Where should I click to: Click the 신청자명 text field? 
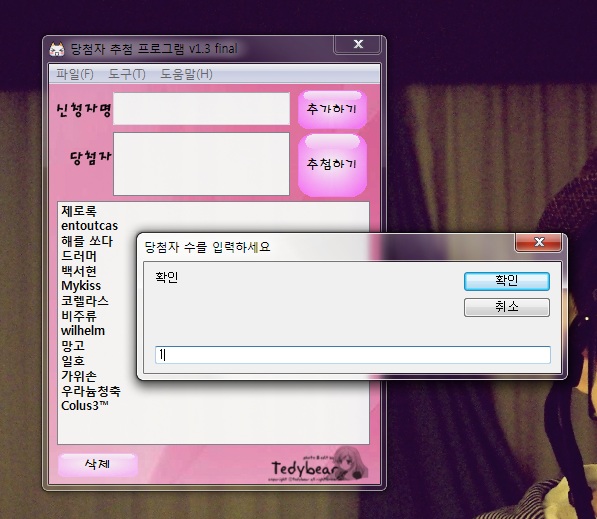pos(201,109)
